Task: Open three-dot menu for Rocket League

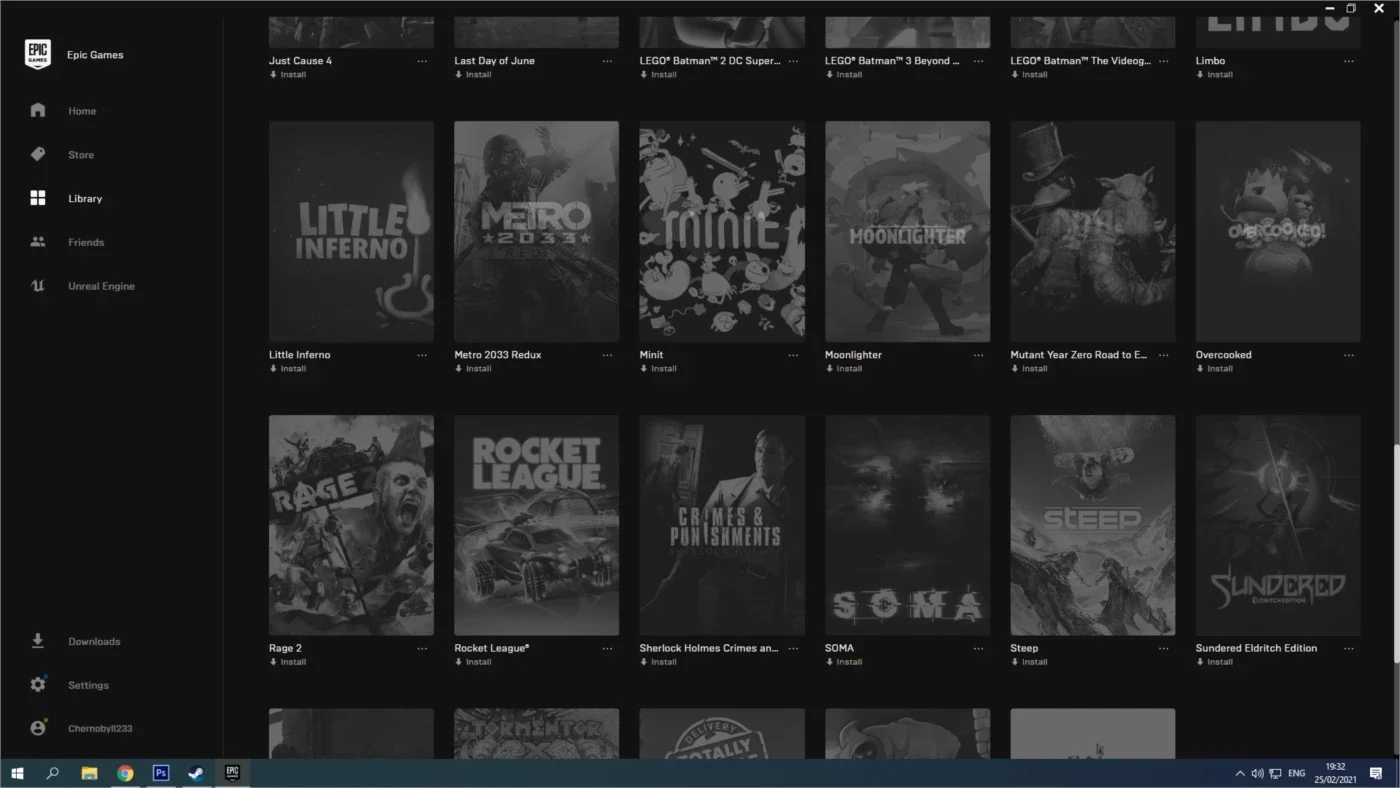Action: [x=607, y=648]
